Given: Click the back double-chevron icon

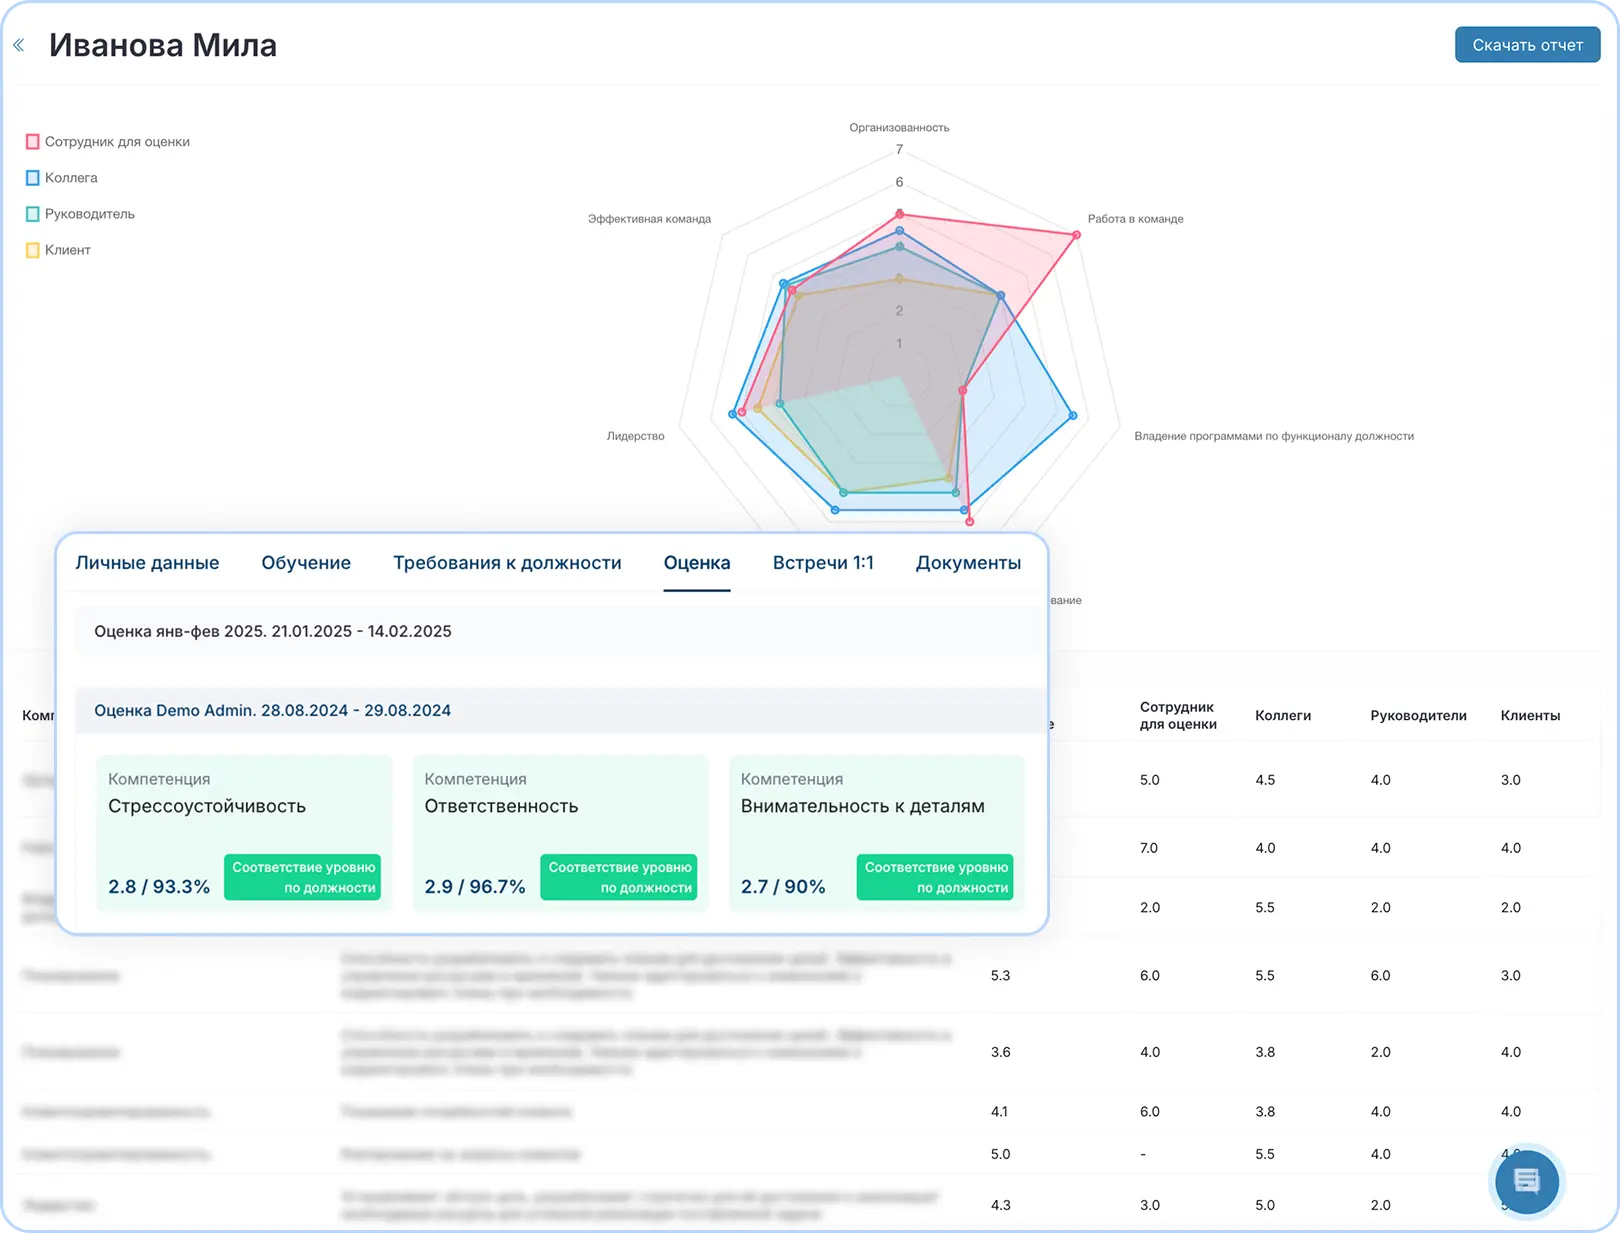Looking at the screenshot, I should 19,45.
